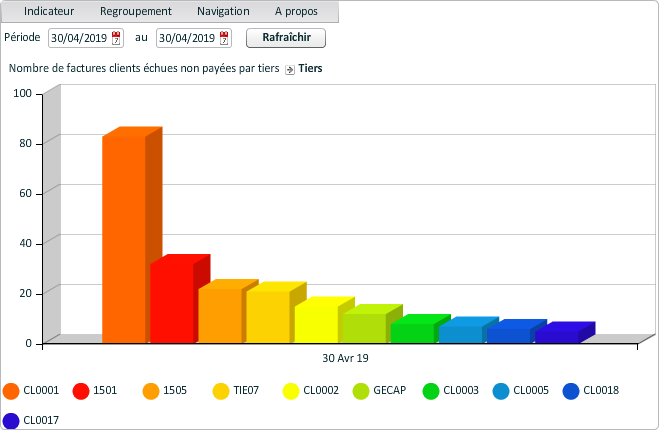Select the gold TIE07 bar
Screen dimensions: 659x430
[269, 317]
